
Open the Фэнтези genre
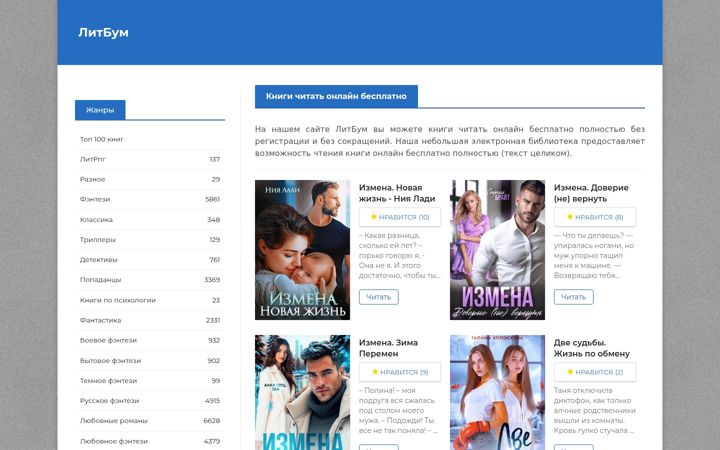coord(95,199)
